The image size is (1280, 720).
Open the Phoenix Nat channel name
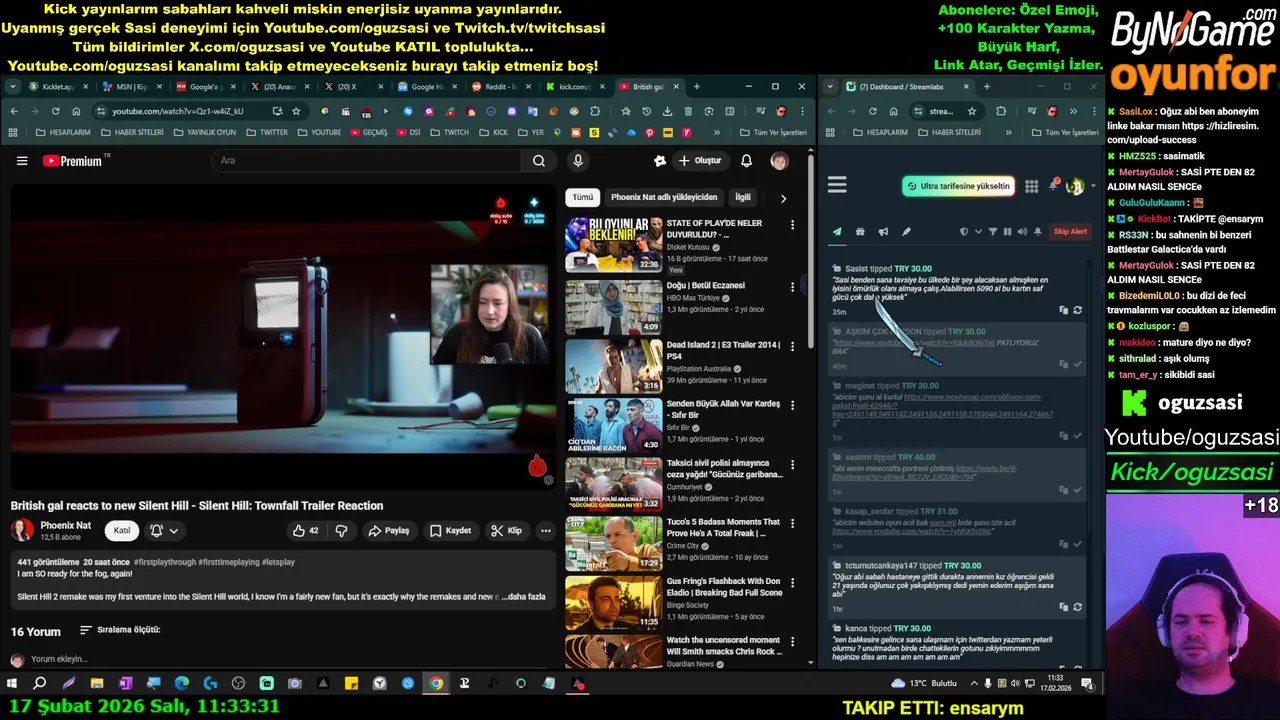(65, 525)
